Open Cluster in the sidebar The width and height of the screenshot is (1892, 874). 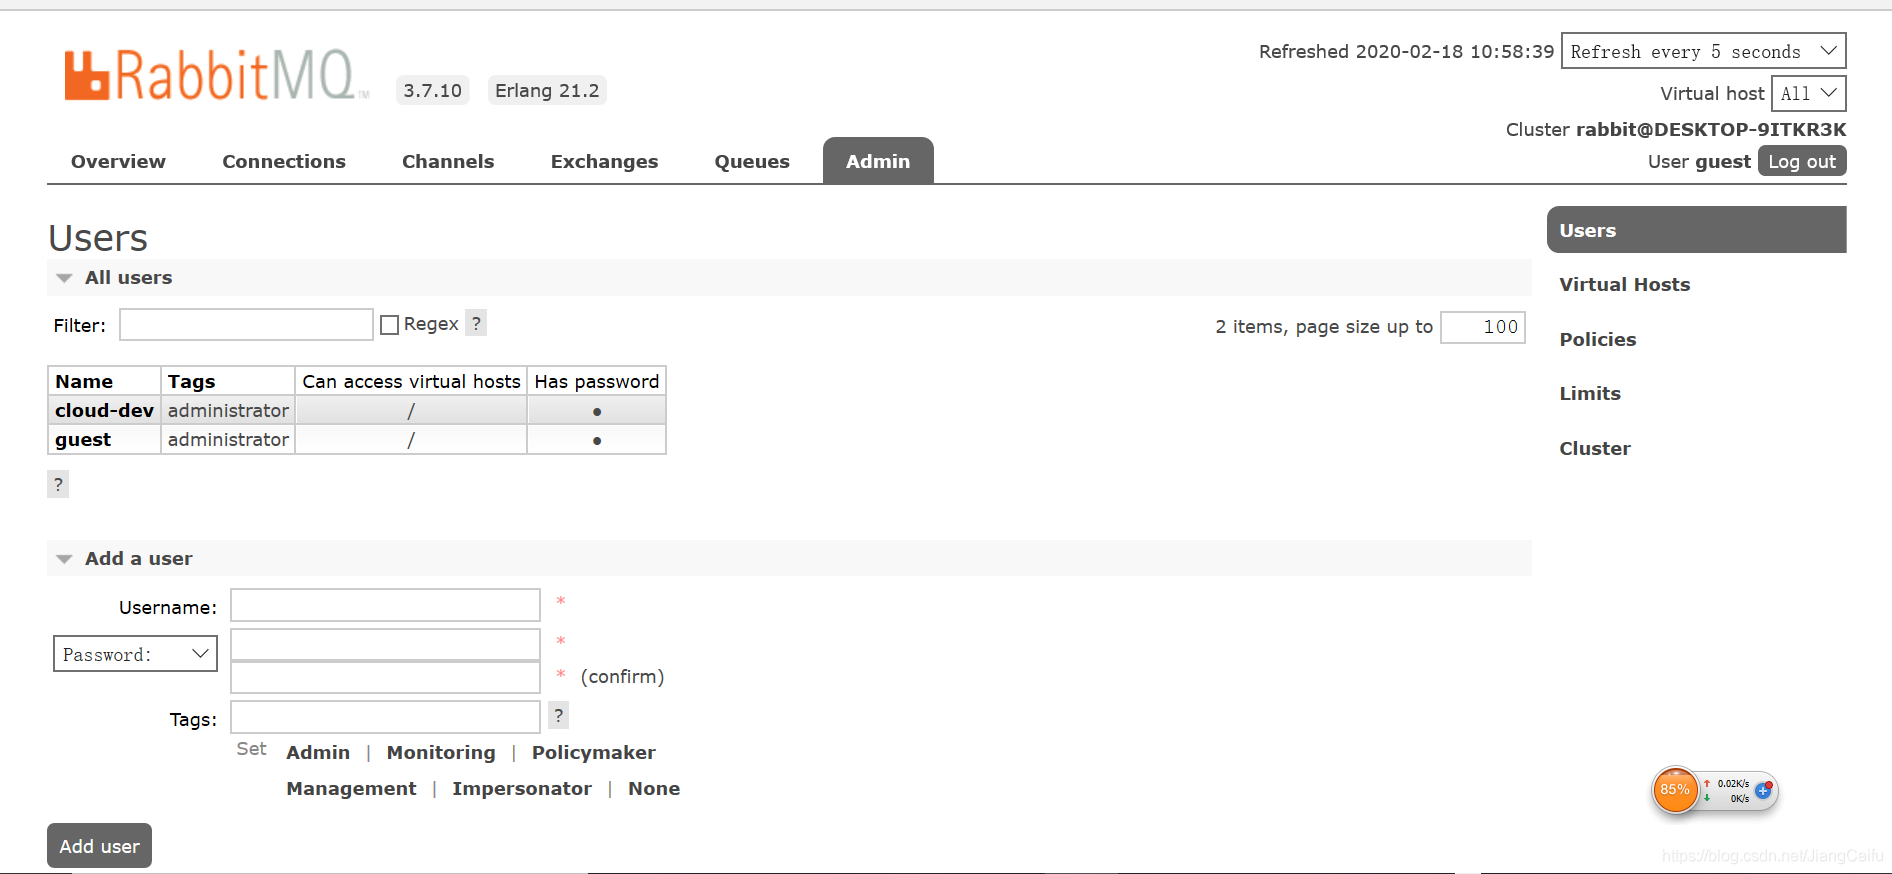coord(1594,448)
